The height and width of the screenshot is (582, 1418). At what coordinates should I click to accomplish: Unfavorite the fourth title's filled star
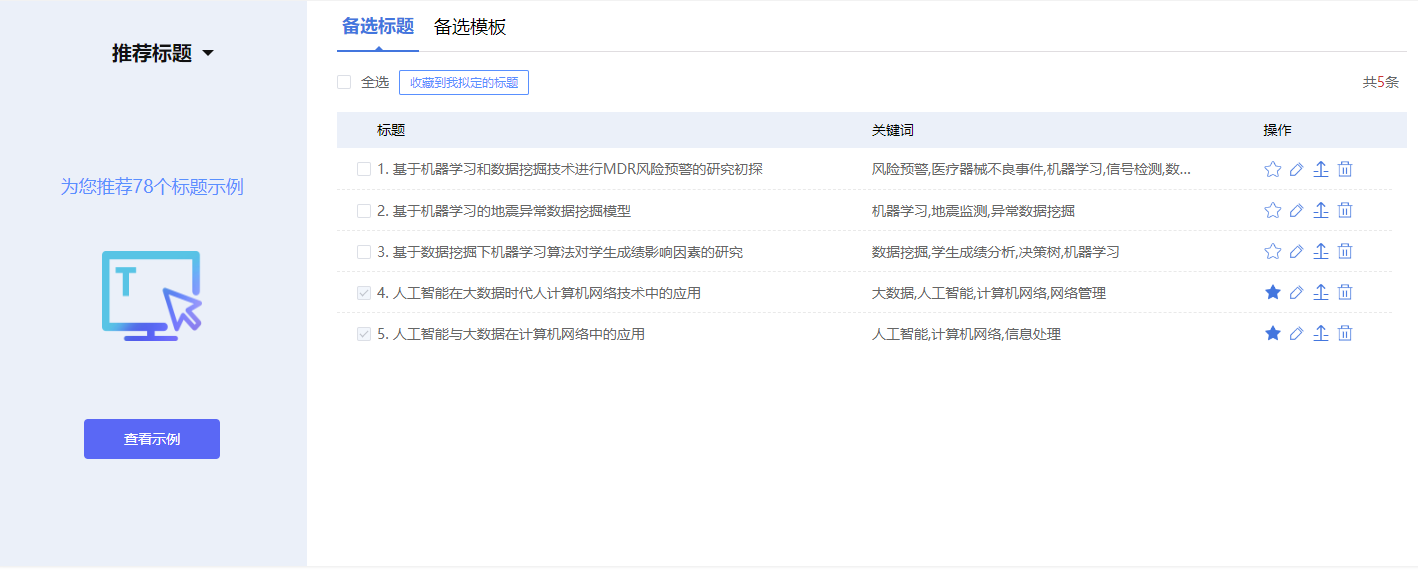(1272, 292)
